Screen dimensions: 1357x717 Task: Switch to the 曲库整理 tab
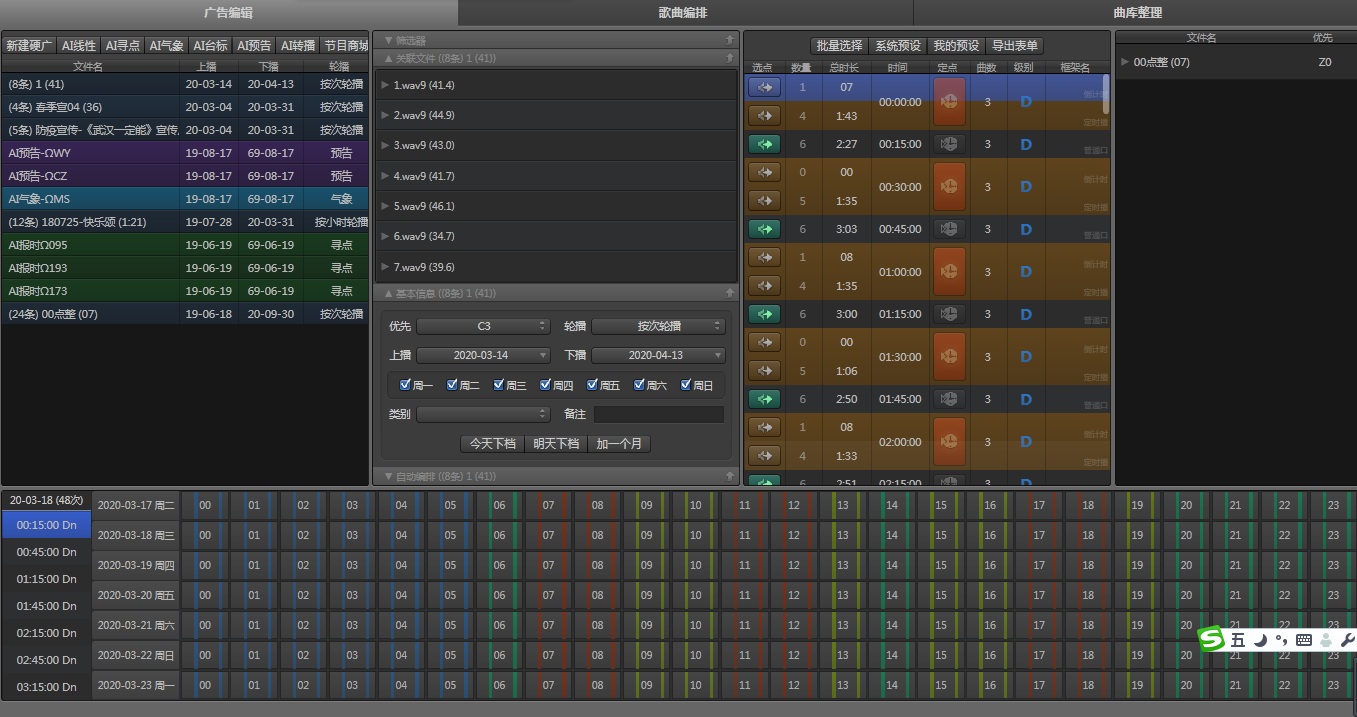pos(1137,13)
